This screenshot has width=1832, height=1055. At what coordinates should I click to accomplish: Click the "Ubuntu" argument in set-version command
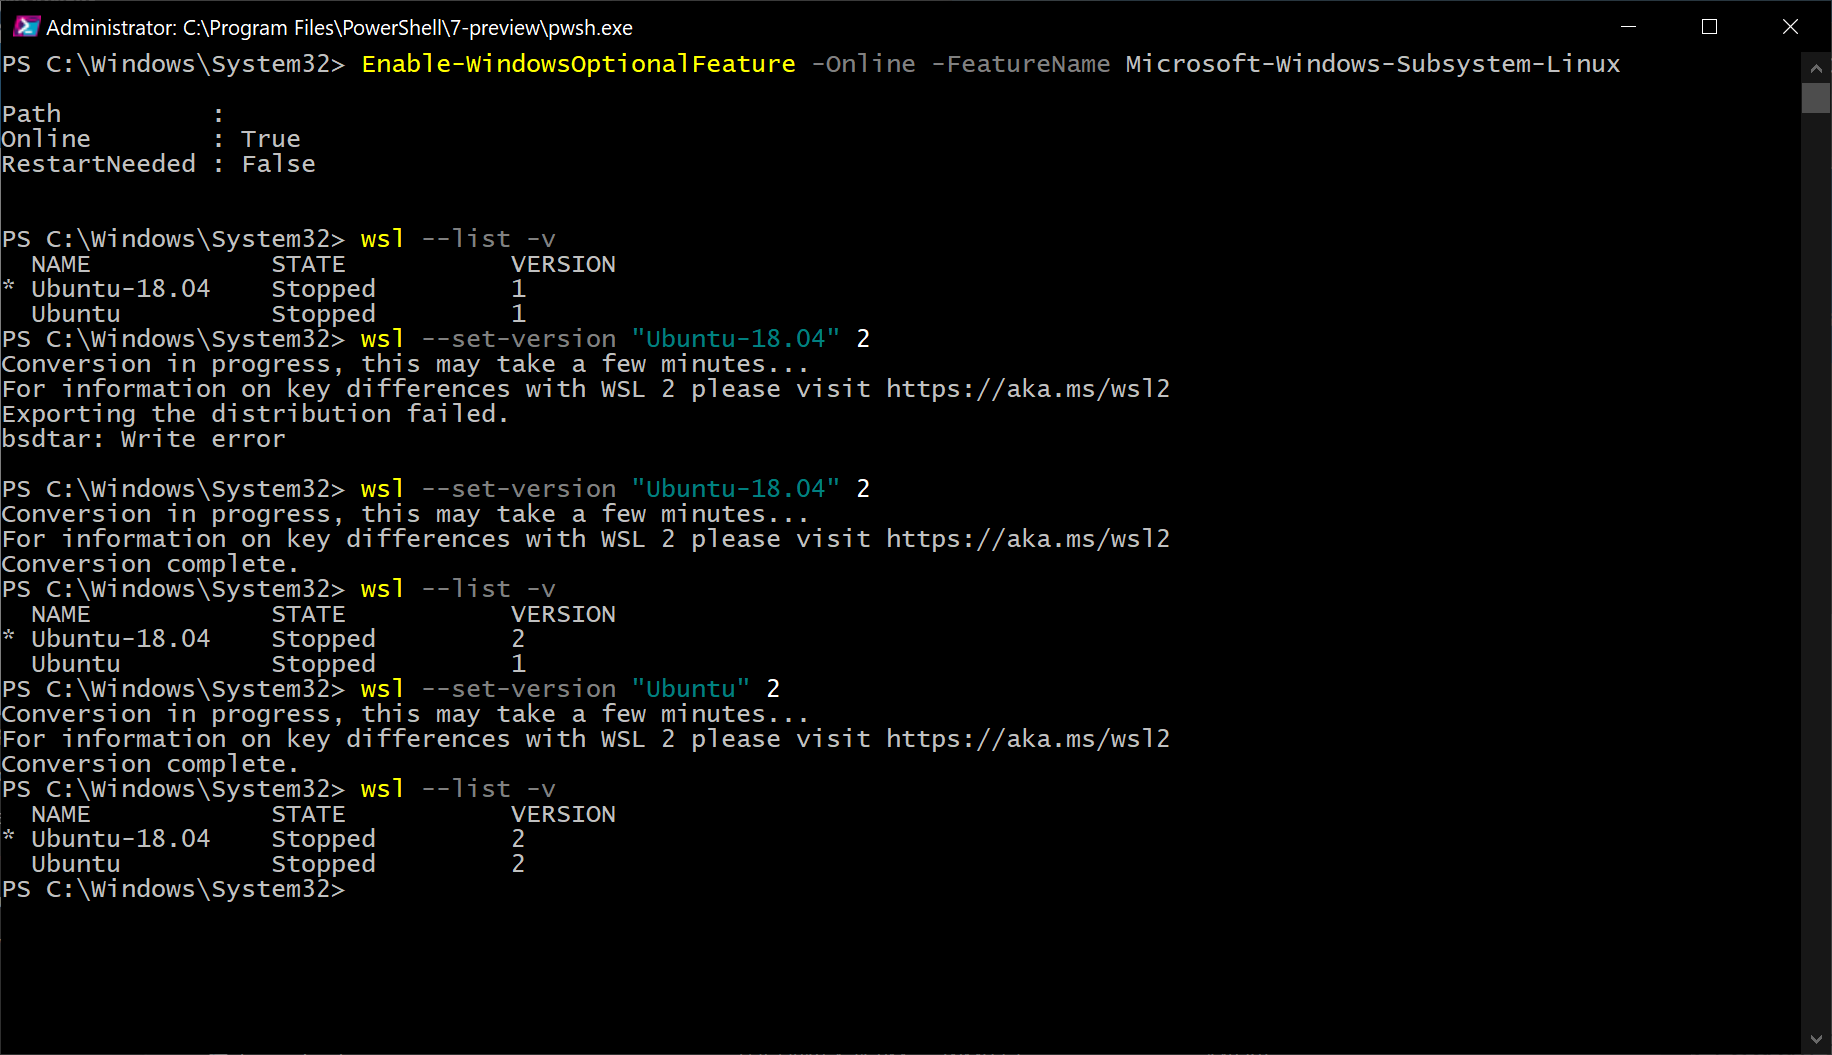pos(690,689)
